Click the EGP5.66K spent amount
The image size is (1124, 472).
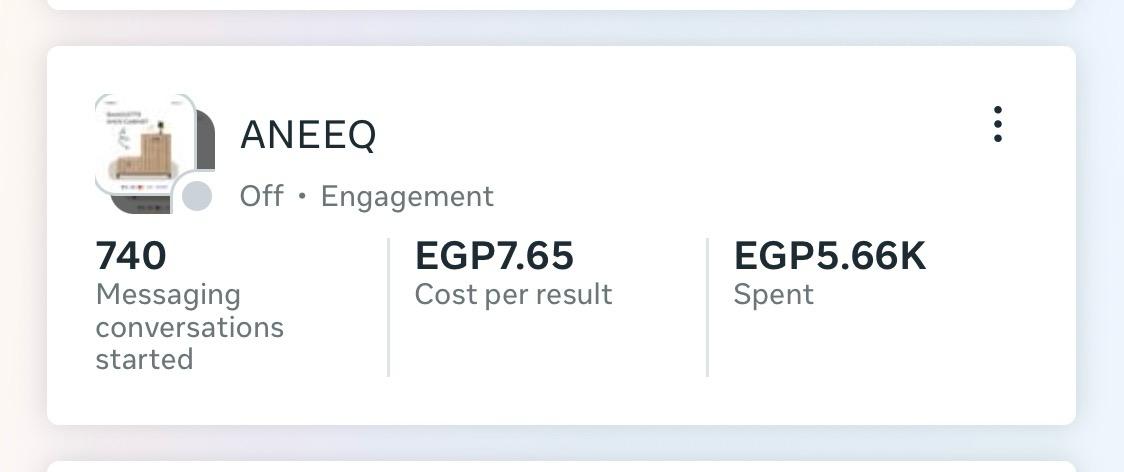tap(830, 256)
